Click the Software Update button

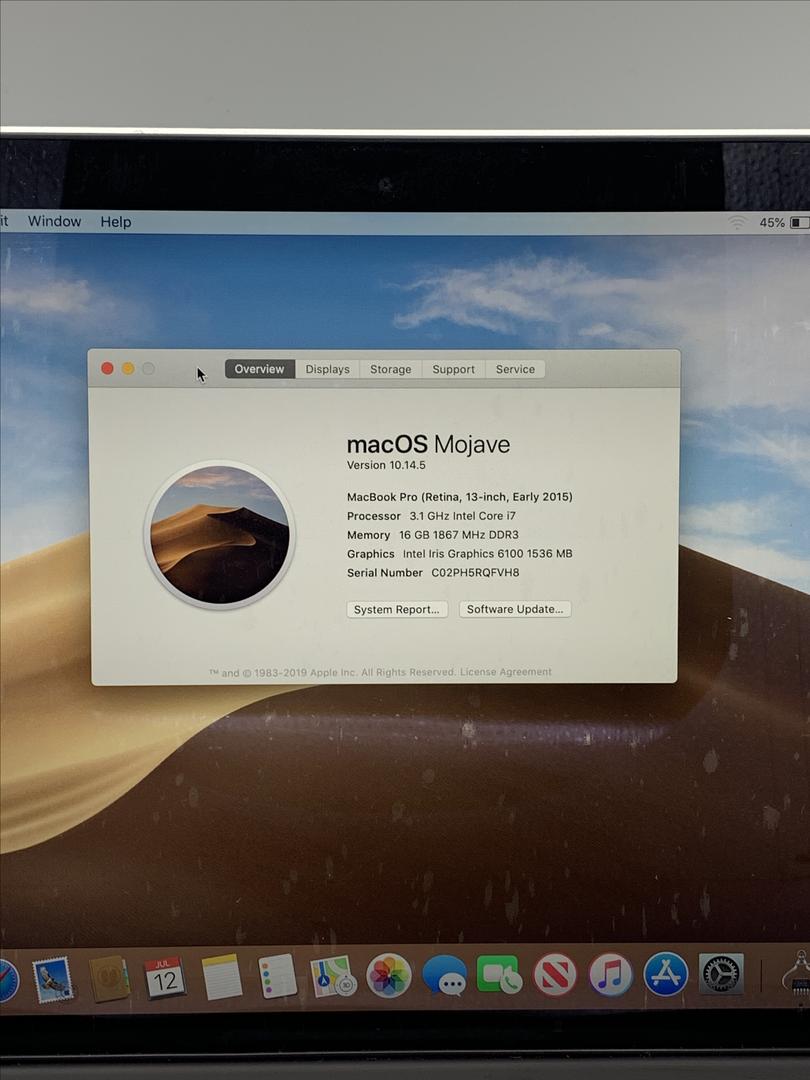tap(515, 609)
